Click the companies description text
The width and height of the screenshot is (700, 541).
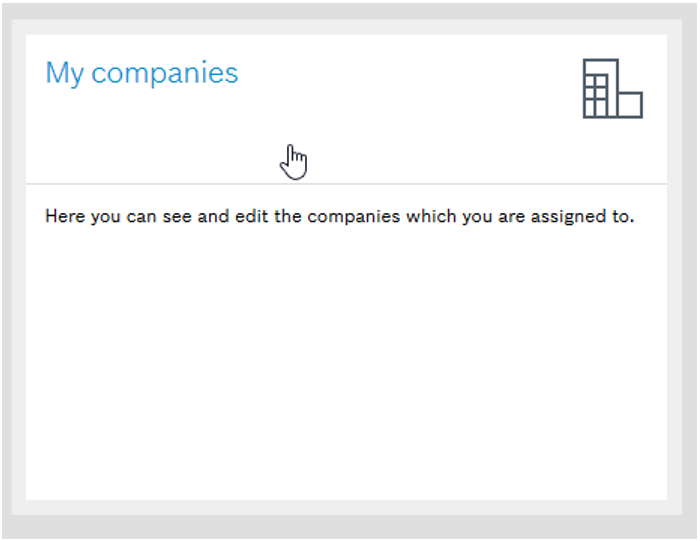pos(340,216)
